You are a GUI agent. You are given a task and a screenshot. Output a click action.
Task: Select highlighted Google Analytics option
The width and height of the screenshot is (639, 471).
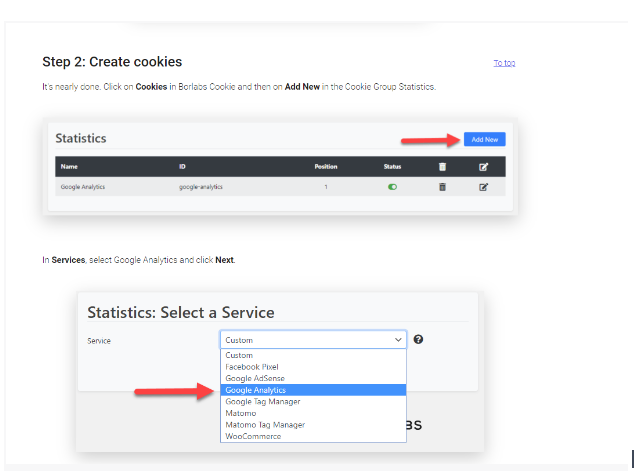coord(313,390)
